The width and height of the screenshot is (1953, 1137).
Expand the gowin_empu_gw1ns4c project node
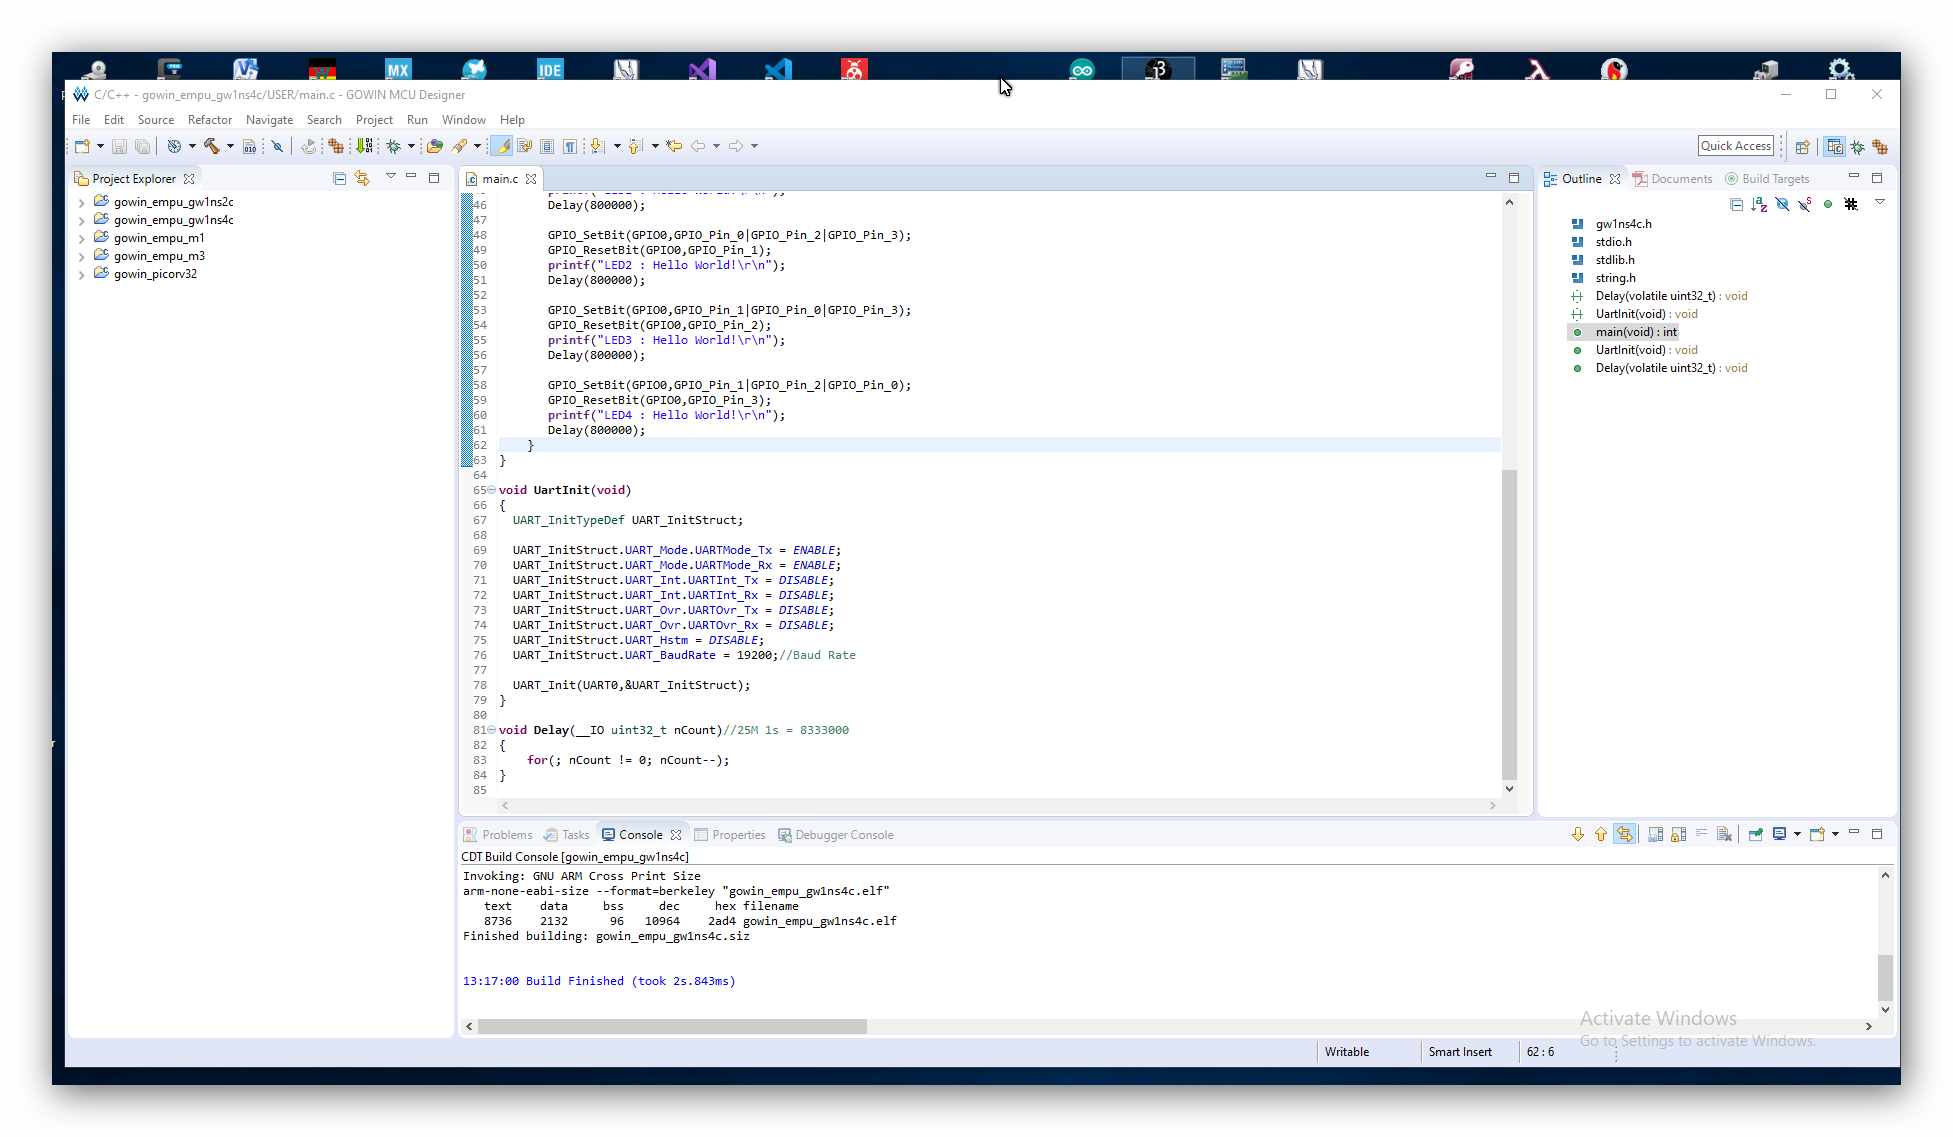[81, 220]
